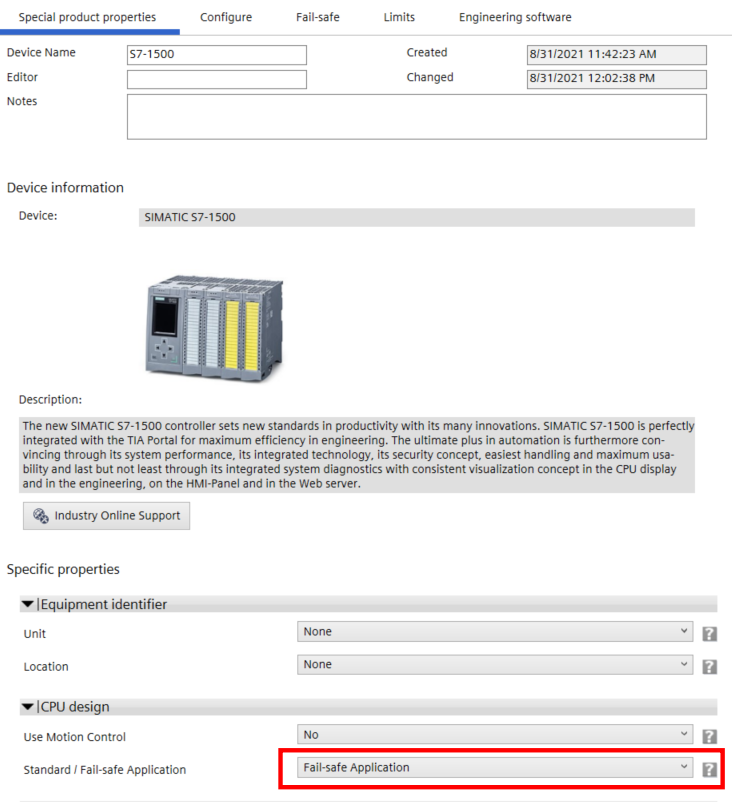Click the S7-1500 controller product image
Image resolution: width=732 pixels, height=802 pixels.
(214, 327)
